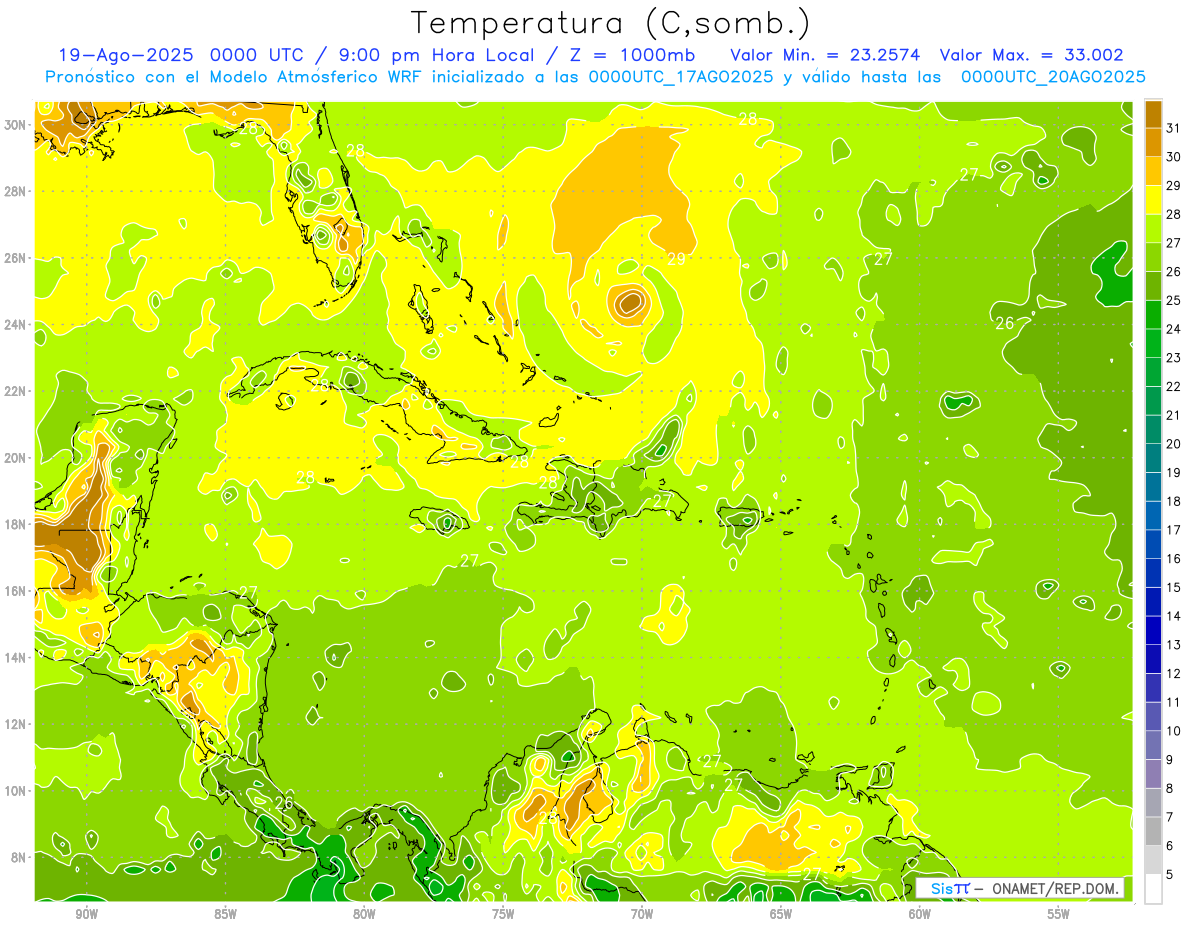This screenshot has height=927, width=1200.
Task: Click the title "Temperatura (C,somb.)"
Action: (610, 22)
